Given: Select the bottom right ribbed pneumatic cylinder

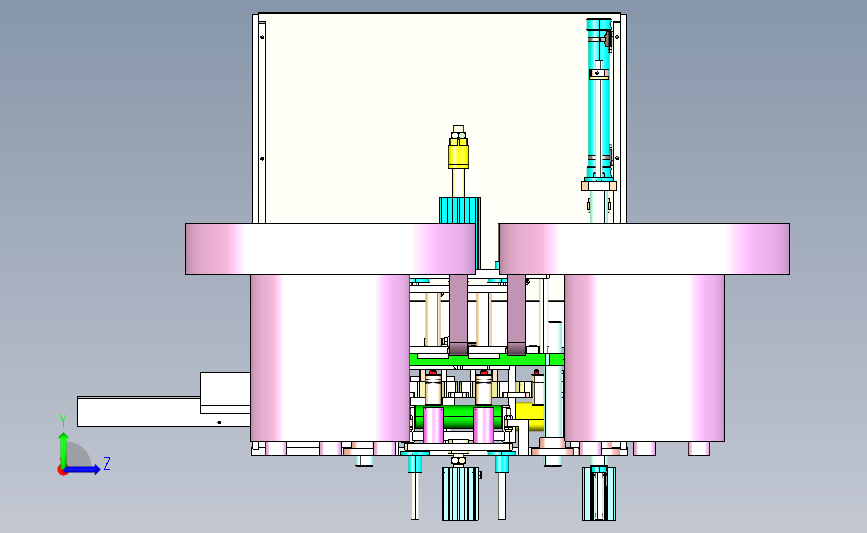Looking at the screenshot, I should [x=598, y=493].
